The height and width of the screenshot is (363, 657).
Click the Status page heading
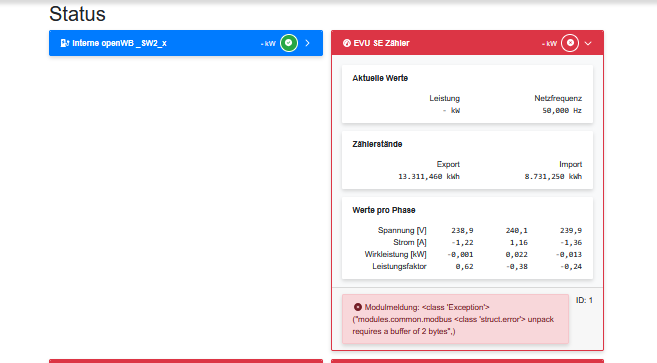pyautogui.click(x=78, y=14)
